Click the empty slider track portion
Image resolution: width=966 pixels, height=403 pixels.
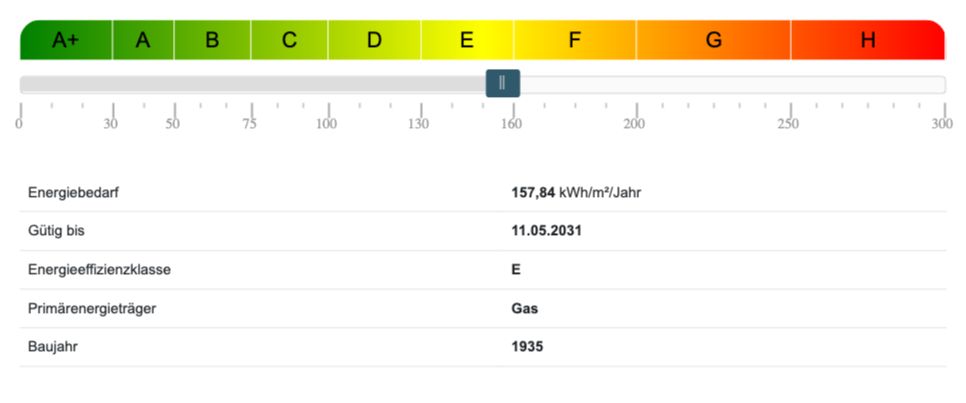733,84
